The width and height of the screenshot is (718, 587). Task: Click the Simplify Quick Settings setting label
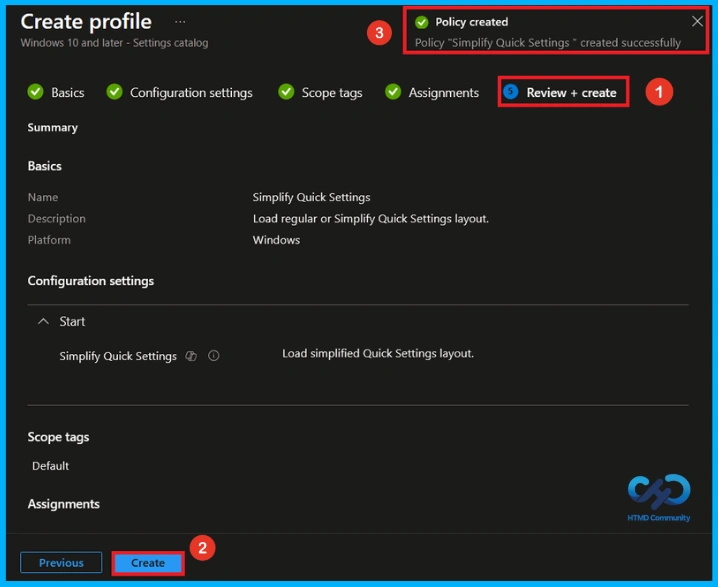click(118, 356)
